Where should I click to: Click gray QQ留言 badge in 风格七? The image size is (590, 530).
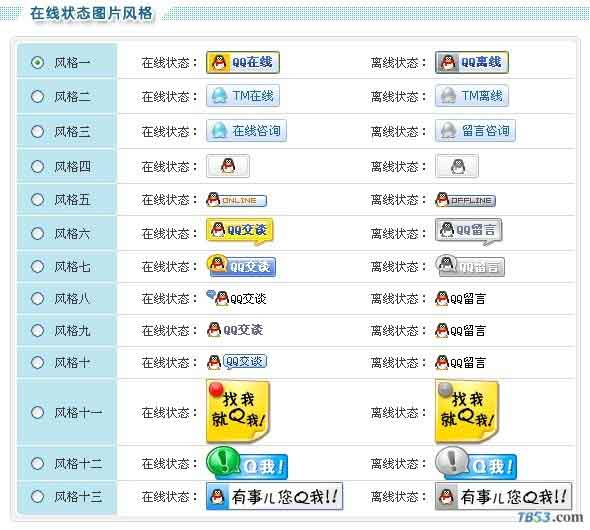coord(470,266)
